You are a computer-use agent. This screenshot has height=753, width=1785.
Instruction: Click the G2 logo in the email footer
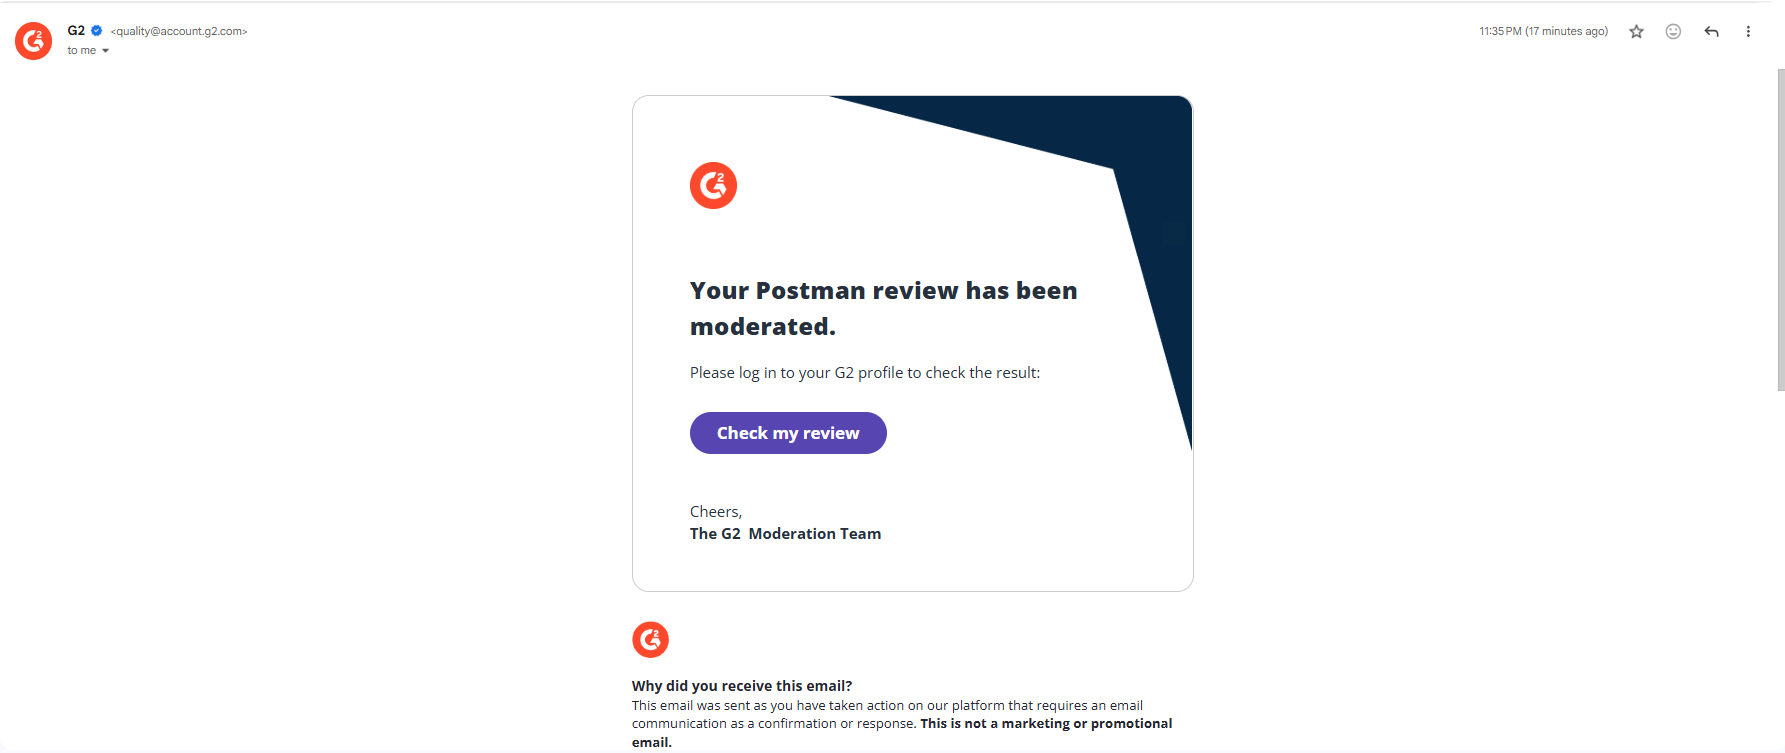(650, 640)
